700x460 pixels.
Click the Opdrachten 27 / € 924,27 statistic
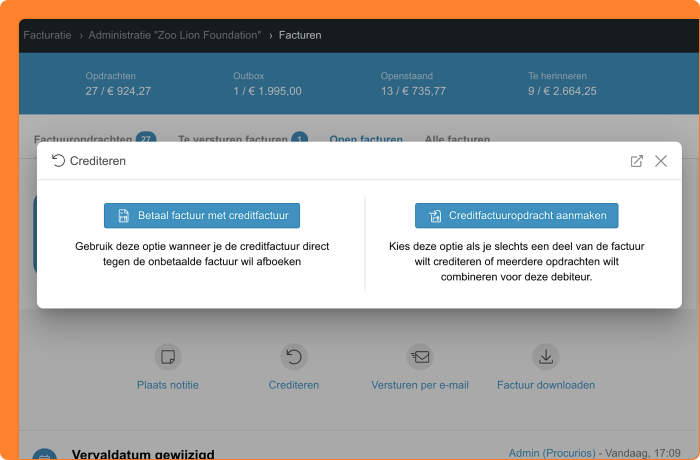pyautogui.click(x=118, y=84)
